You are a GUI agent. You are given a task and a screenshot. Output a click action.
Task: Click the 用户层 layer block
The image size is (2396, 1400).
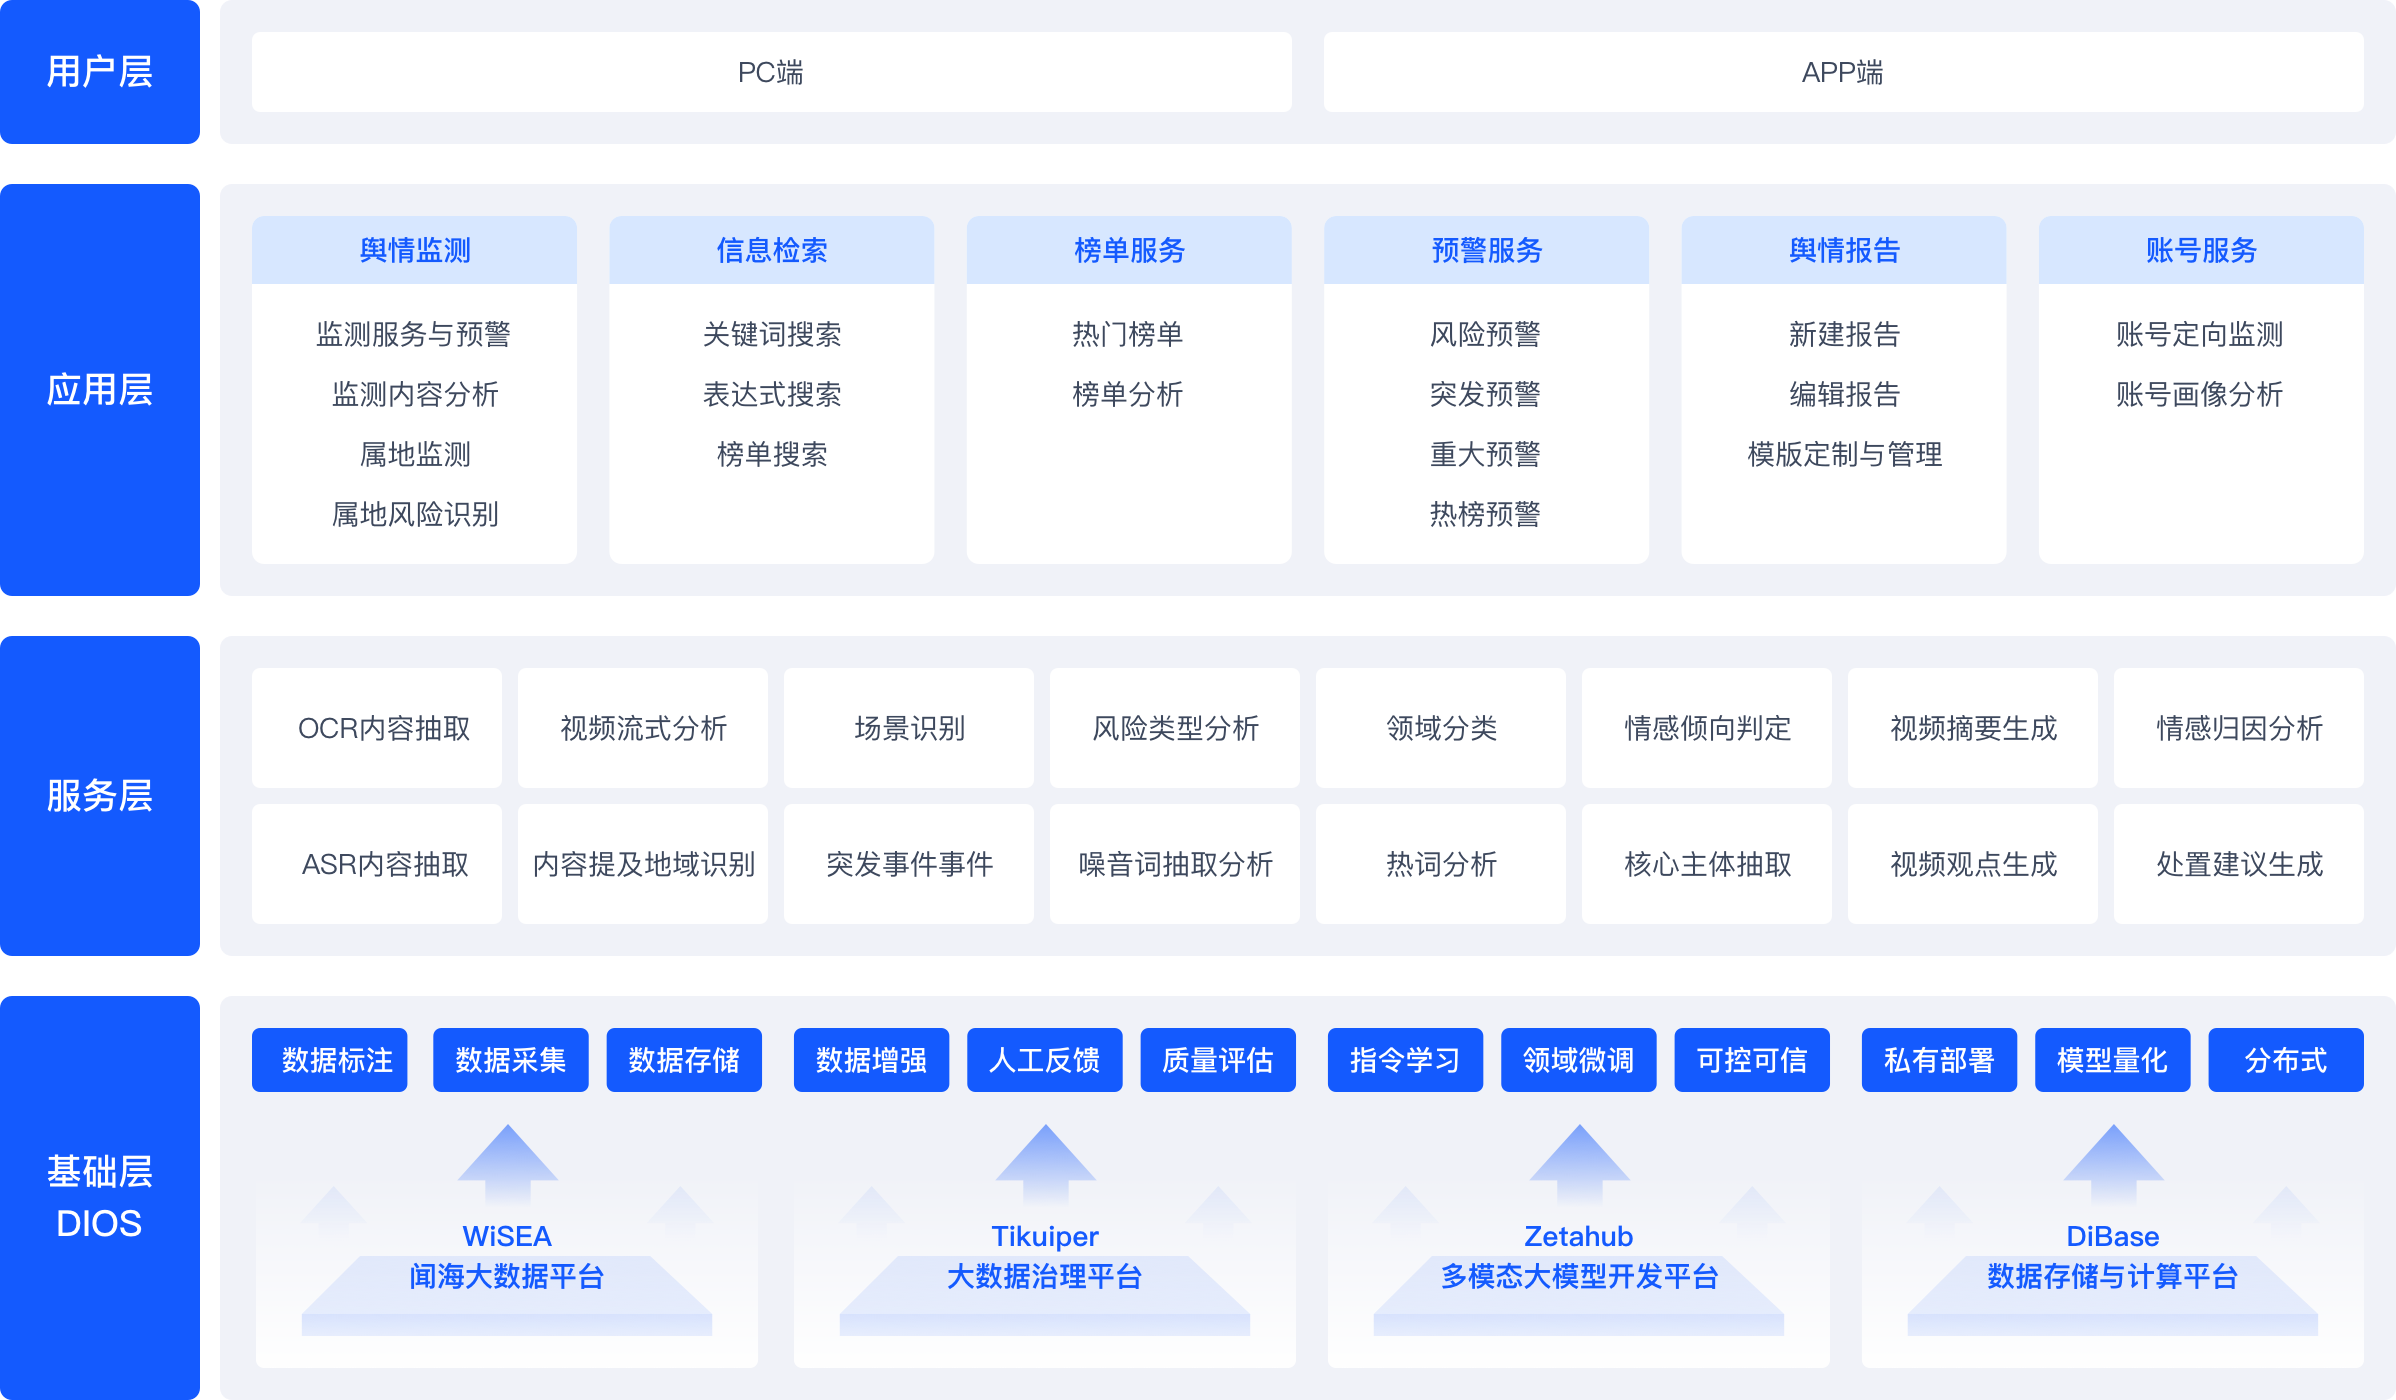pos(99,72)
